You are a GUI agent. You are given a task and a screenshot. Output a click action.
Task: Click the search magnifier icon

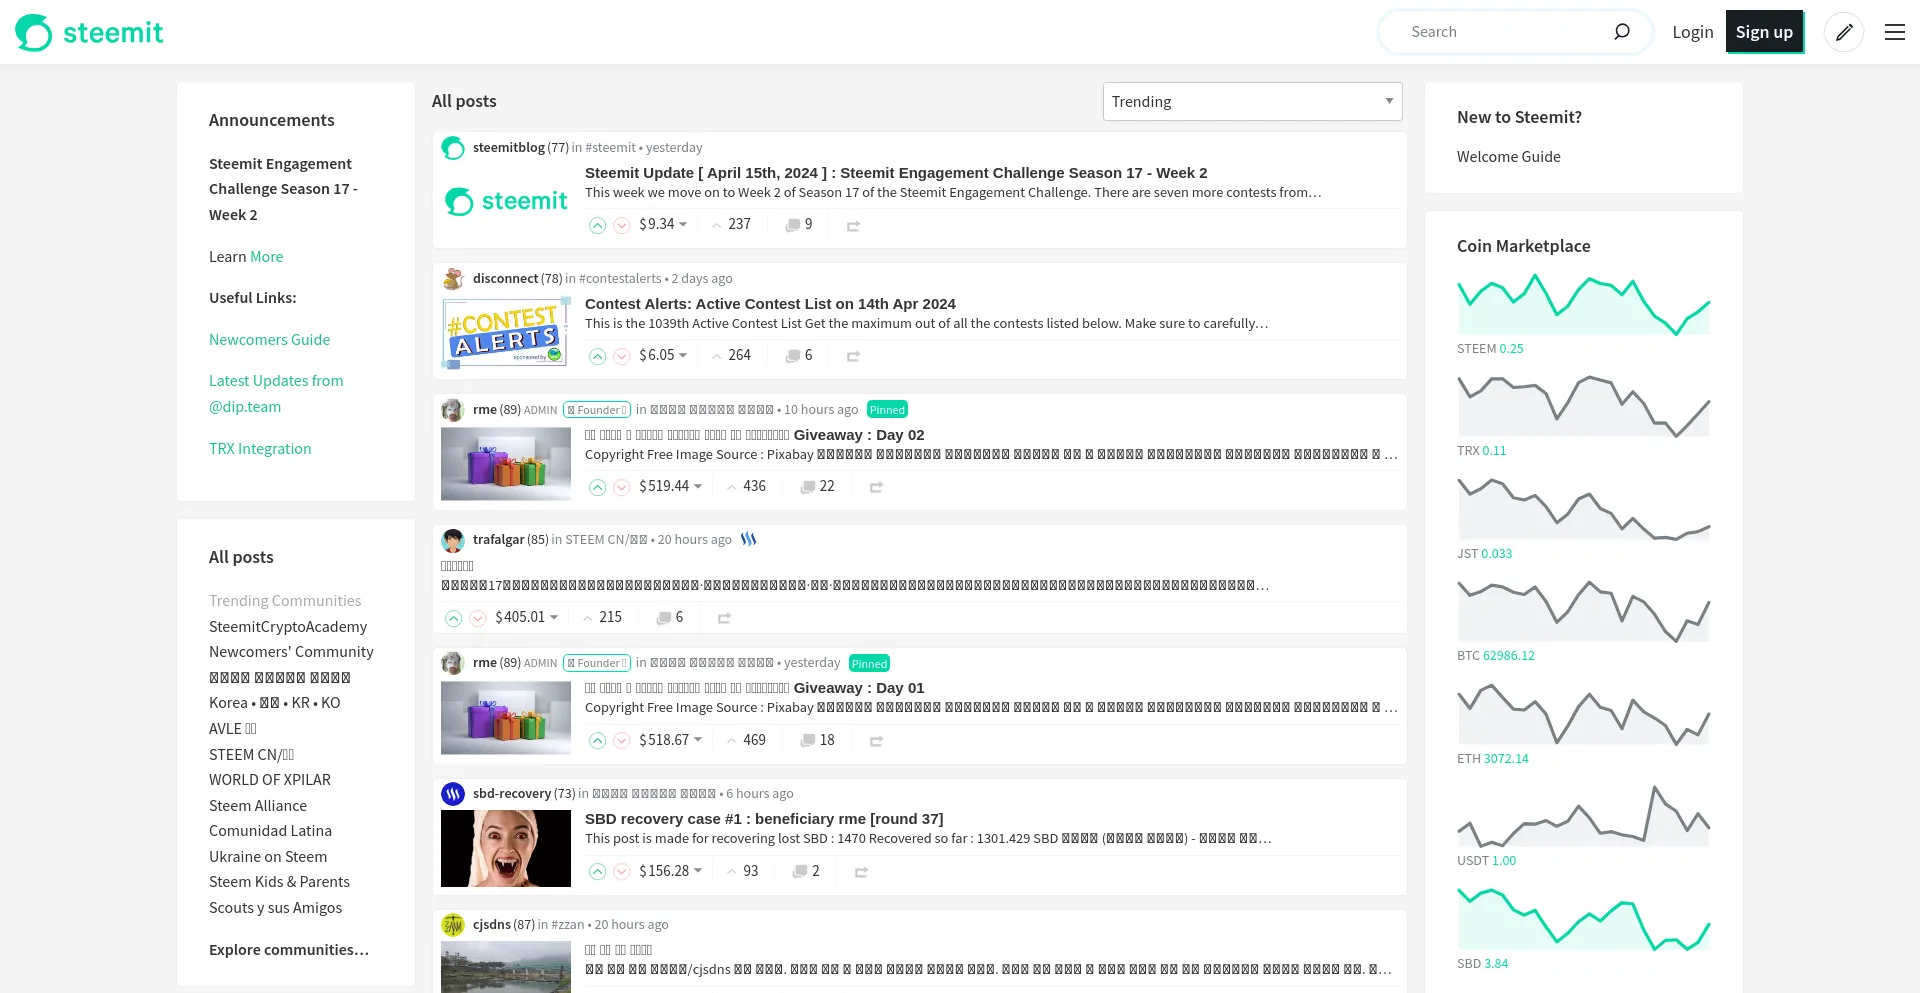point(1622,32)
